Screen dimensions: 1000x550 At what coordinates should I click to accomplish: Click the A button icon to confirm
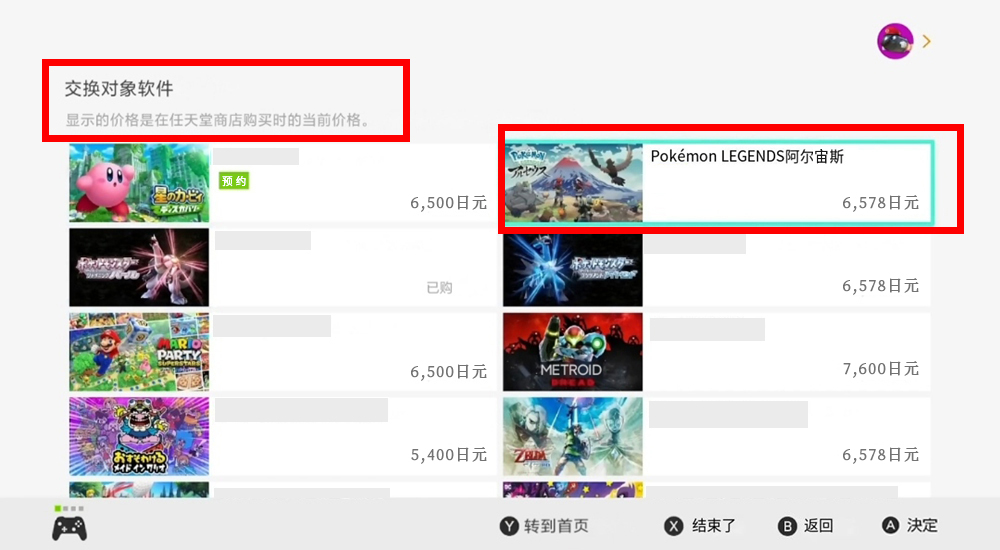pos(890,525)
